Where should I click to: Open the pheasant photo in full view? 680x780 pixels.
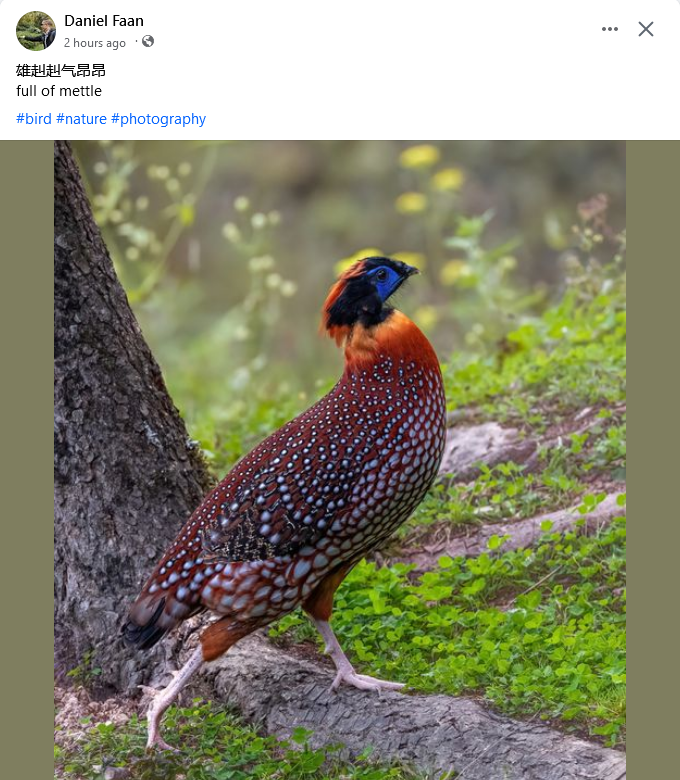(340, 460)
